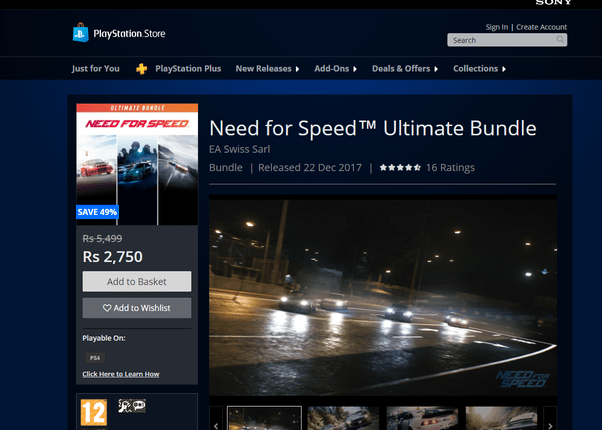Click the PS4 platform badge

coord(95,358)
